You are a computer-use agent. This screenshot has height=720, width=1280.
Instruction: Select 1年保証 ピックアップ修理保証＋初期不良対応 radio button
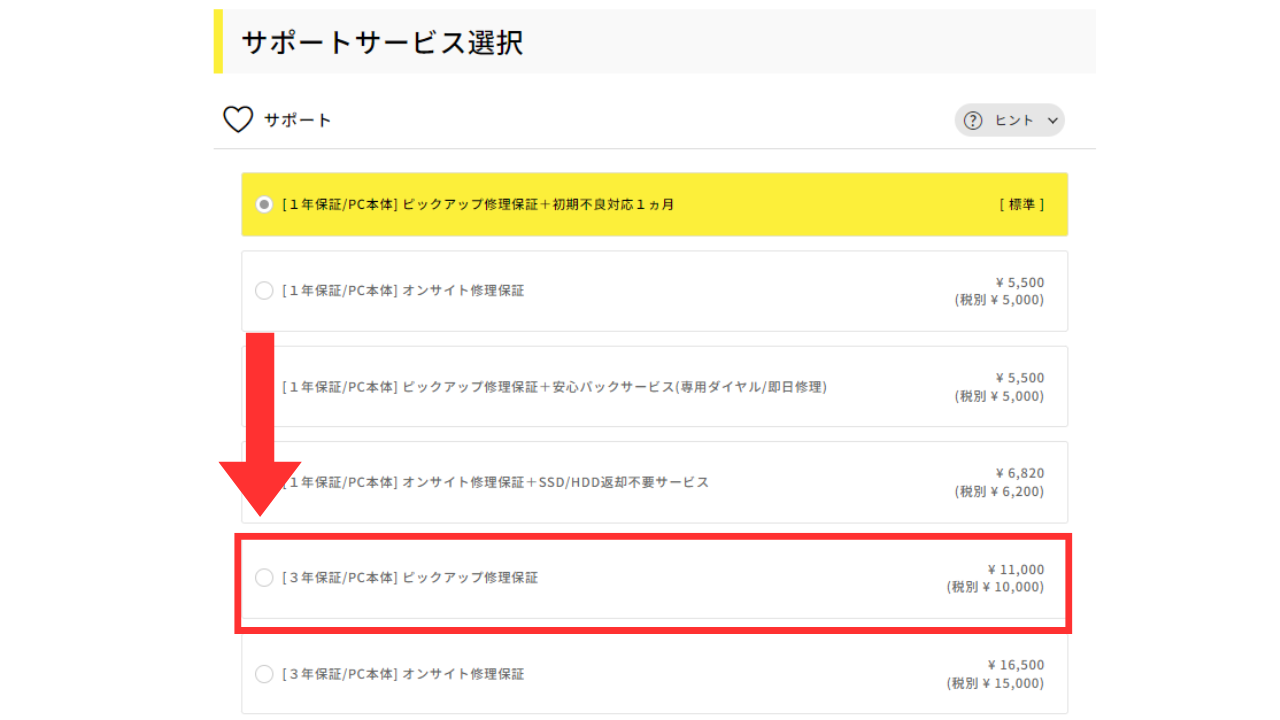[x=264, y=204]
